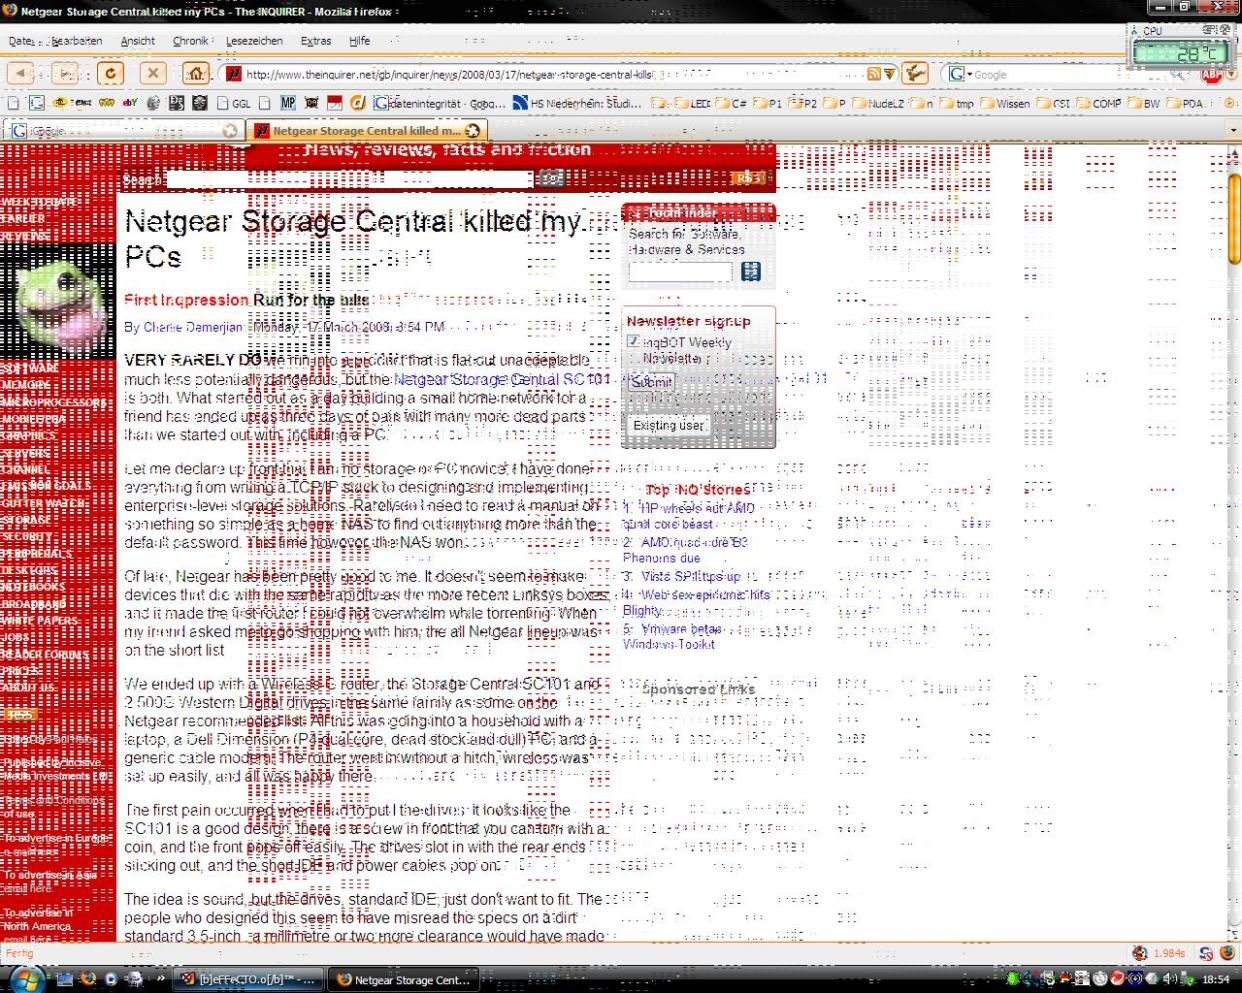Screen dimensions: 1242x993
Task: Click the RSS feed icon in the address bar
Action: (x=874, y=74)
